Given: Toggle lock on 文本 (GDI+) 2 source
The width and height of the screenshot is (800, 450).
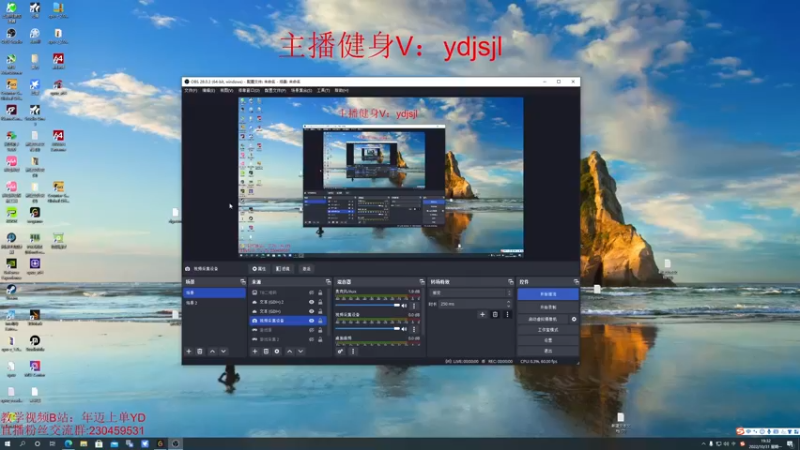Looking at the screenshot, I should click(x=320, y=302).
